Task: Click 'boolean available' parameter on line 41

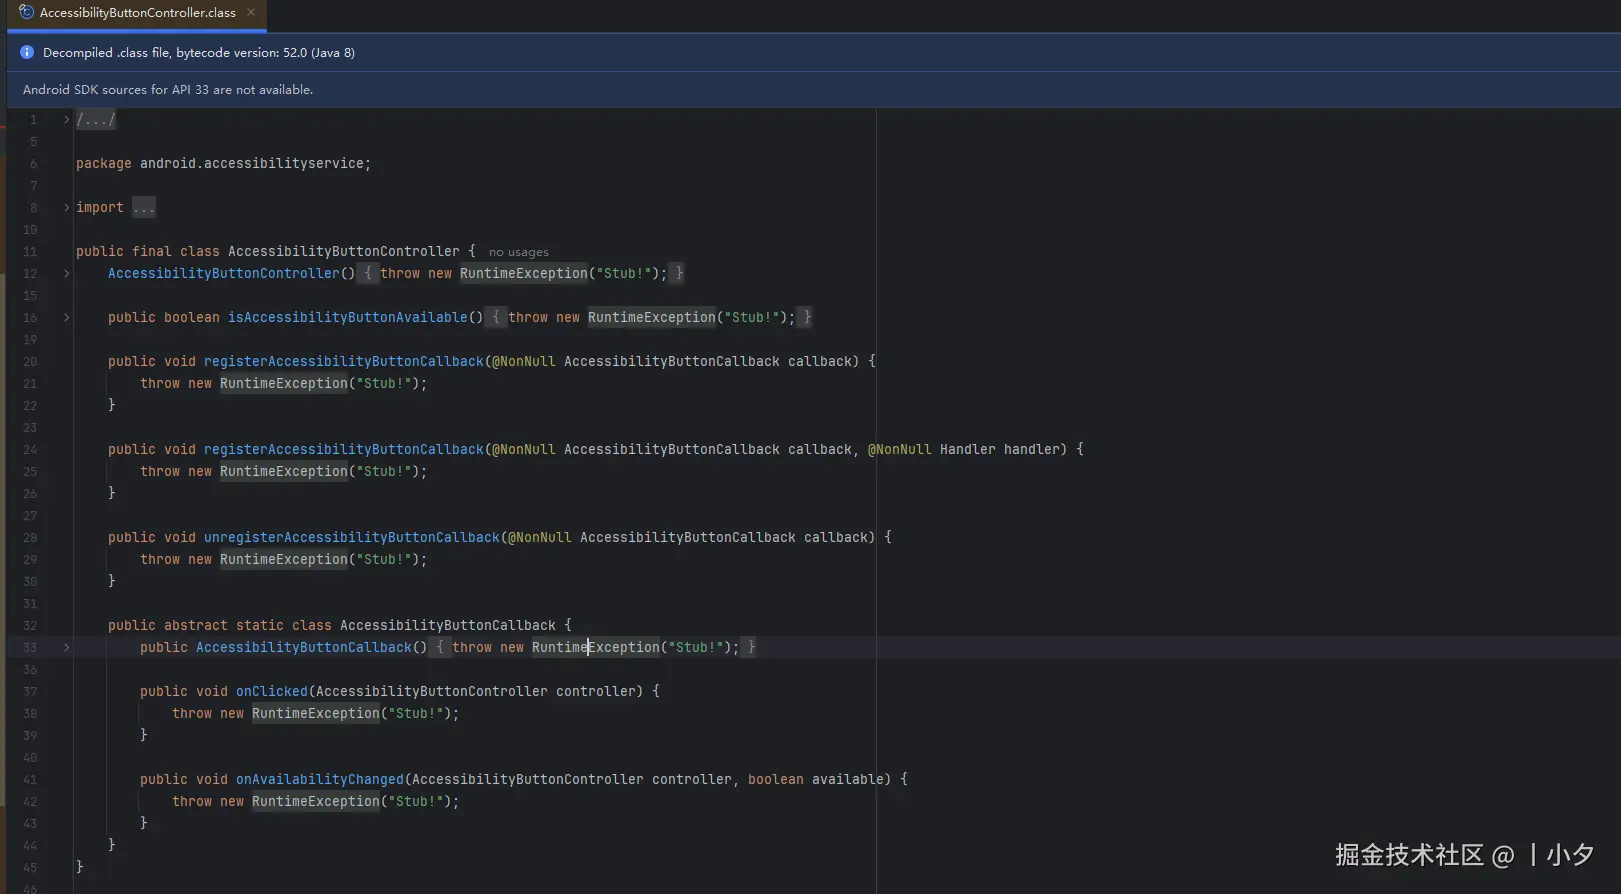Action: click(x=816, y=780)
